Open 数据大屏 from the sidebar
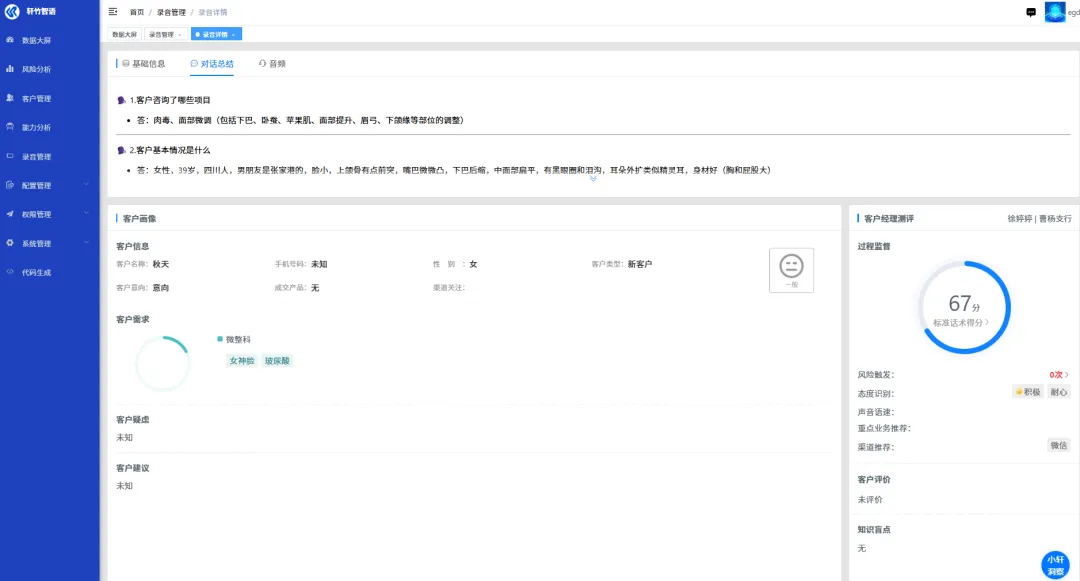This screenshot has height=581, width=1080. [x=36, y=41]
